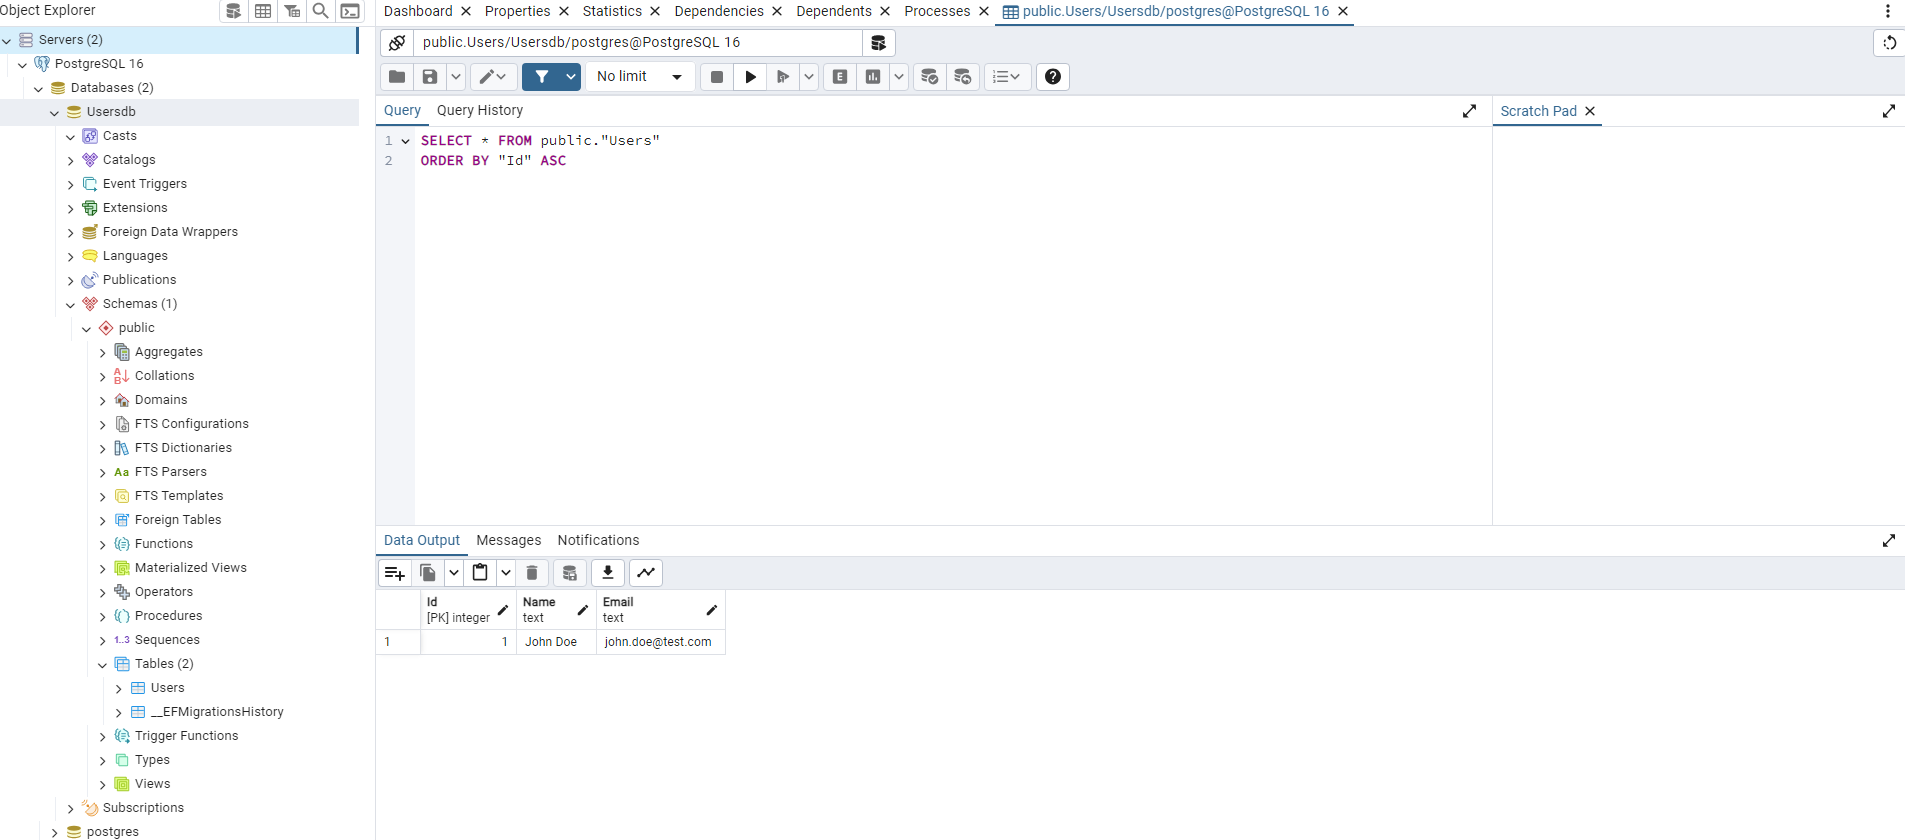This screenshot has height=840, width=1905.
Task: Toggle the connection status icon
Action: pos(397,43)
